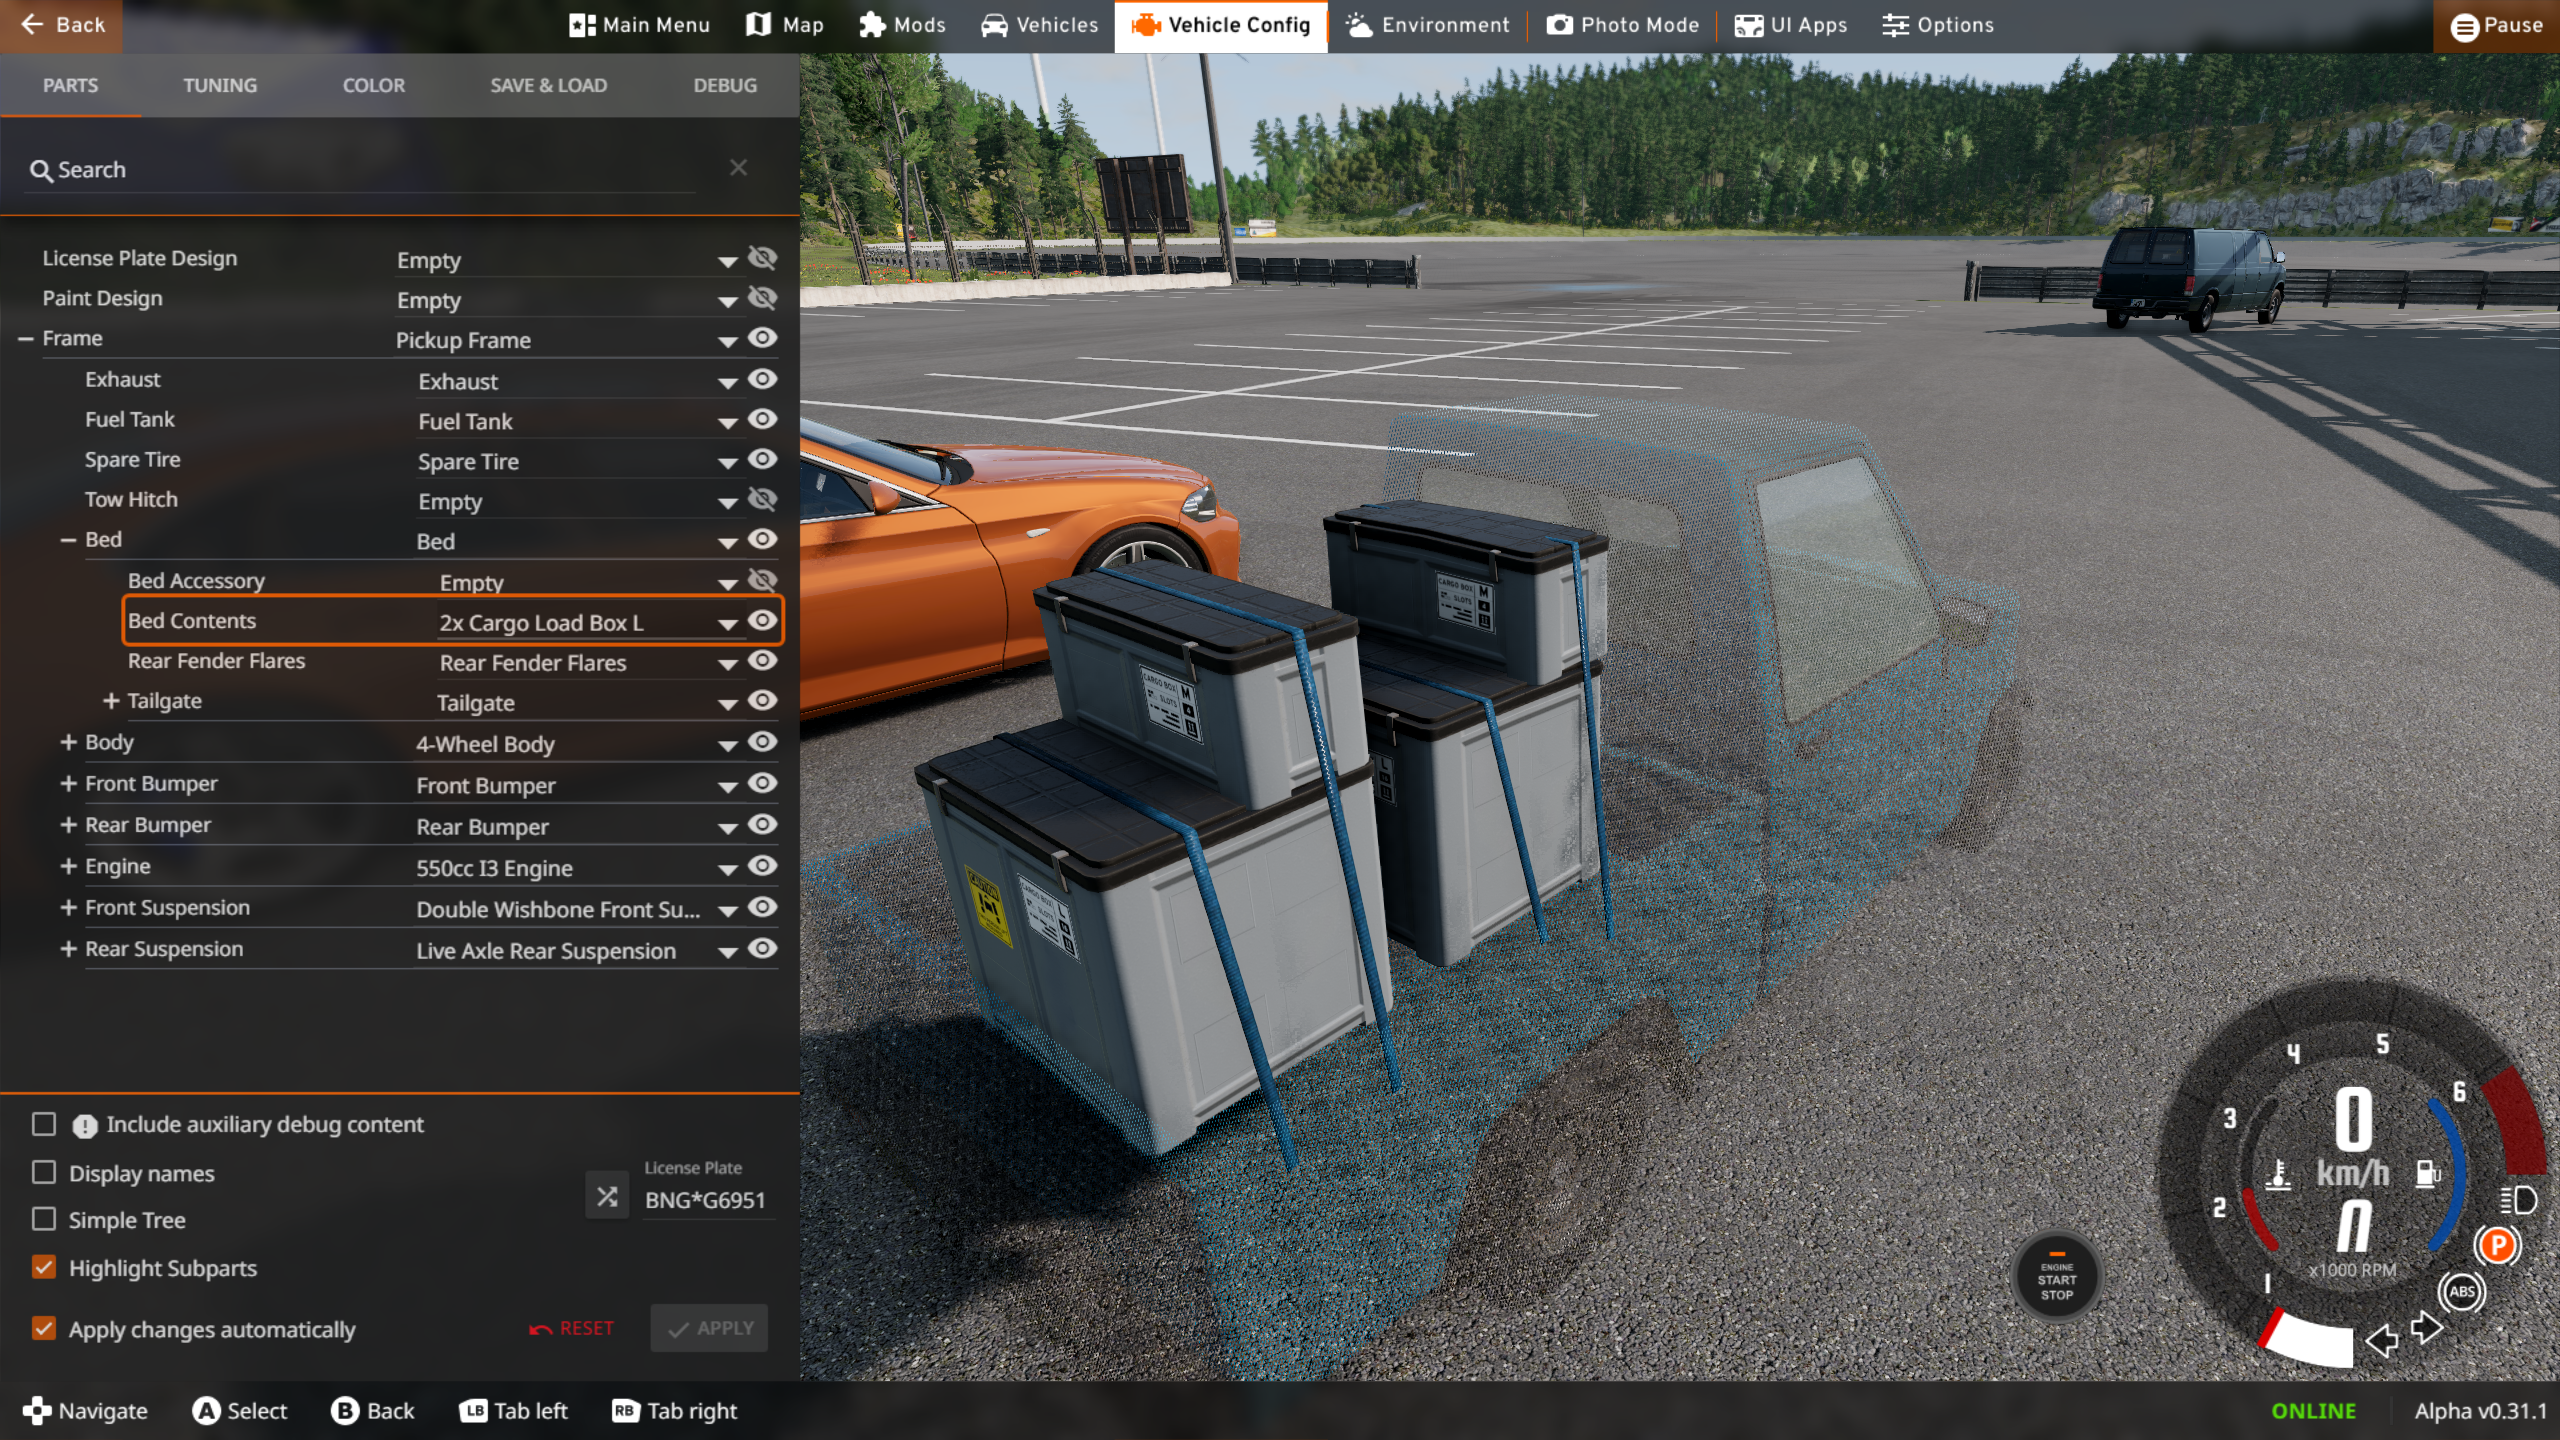Open the Environment menu
The height and width of the screenshot is (1440, 2560).
(1427, 25)
